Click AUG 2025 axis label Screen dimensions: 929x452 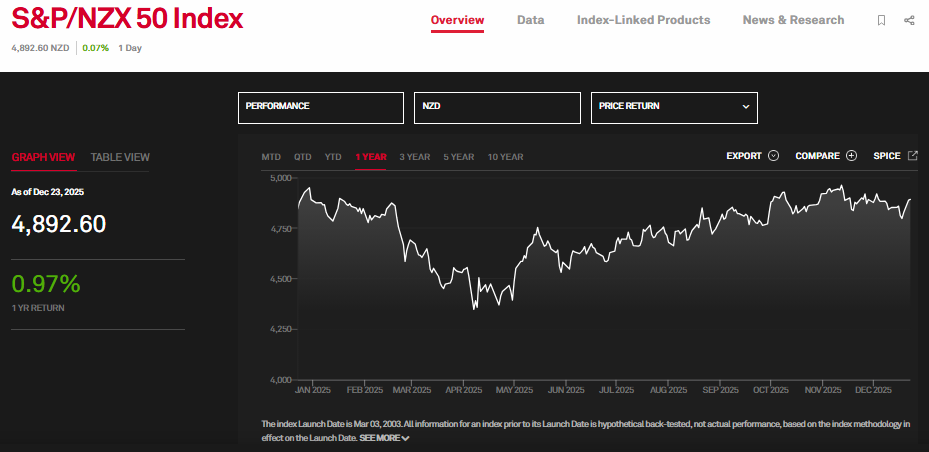668,390
